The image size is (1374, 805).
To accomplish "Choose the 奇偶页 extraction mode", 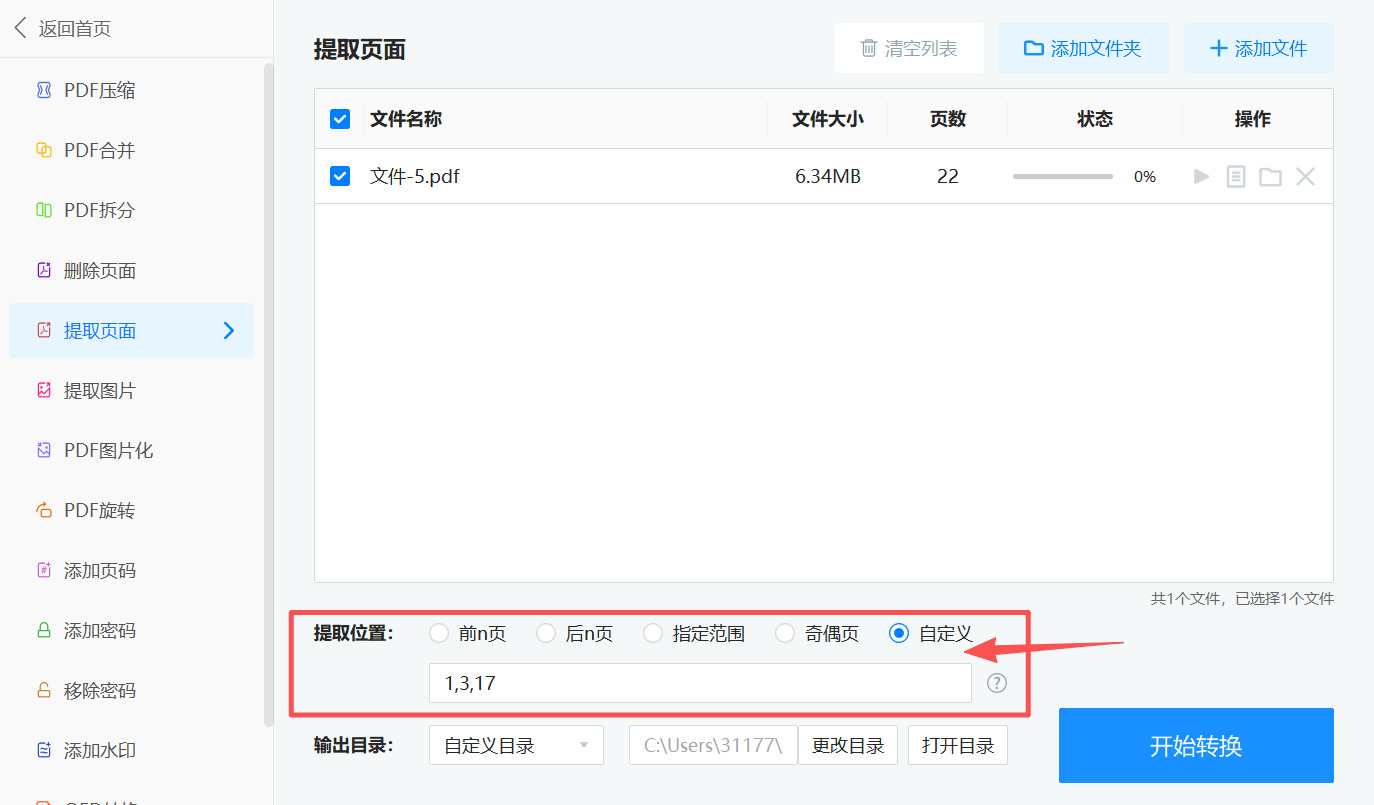I will click(x=784, y=633).
